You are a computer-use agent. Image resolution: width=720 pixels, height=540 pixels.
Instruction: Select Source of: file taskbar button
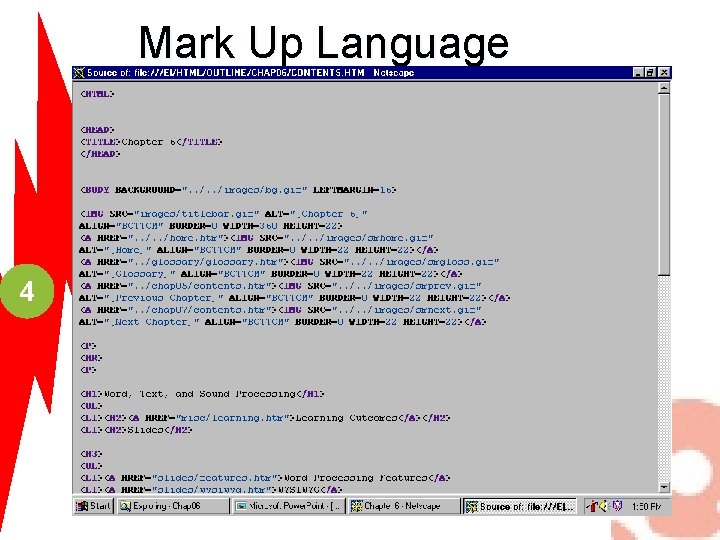520,506
